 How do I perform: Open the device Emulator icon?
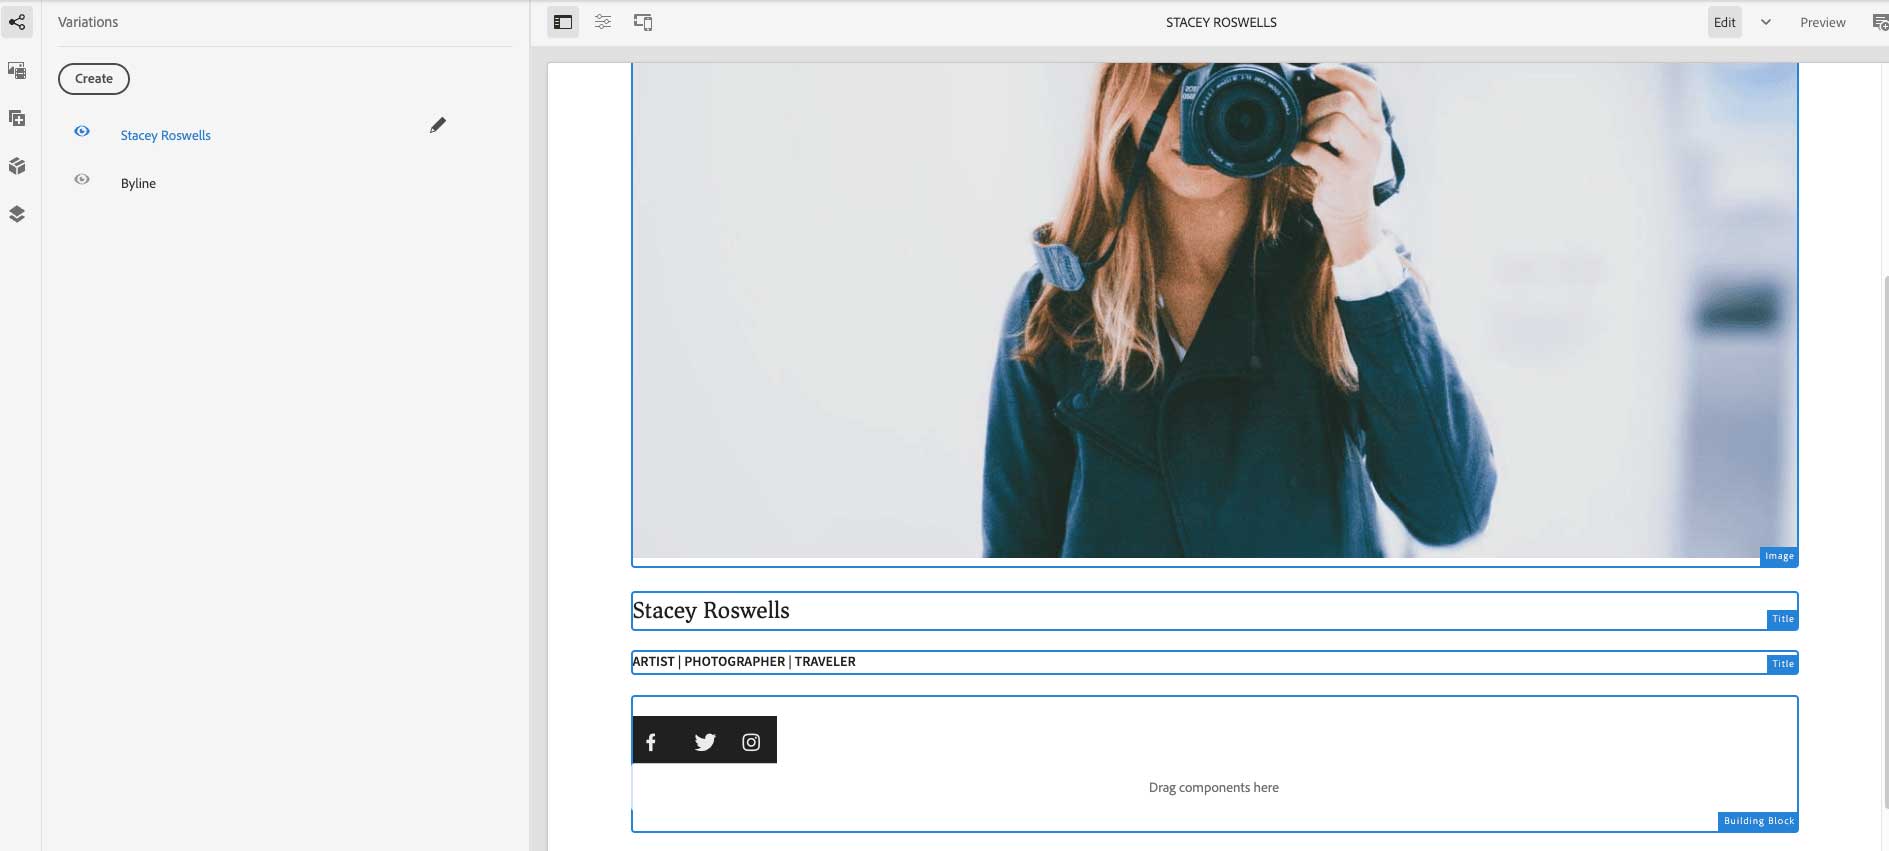point(643,22)
